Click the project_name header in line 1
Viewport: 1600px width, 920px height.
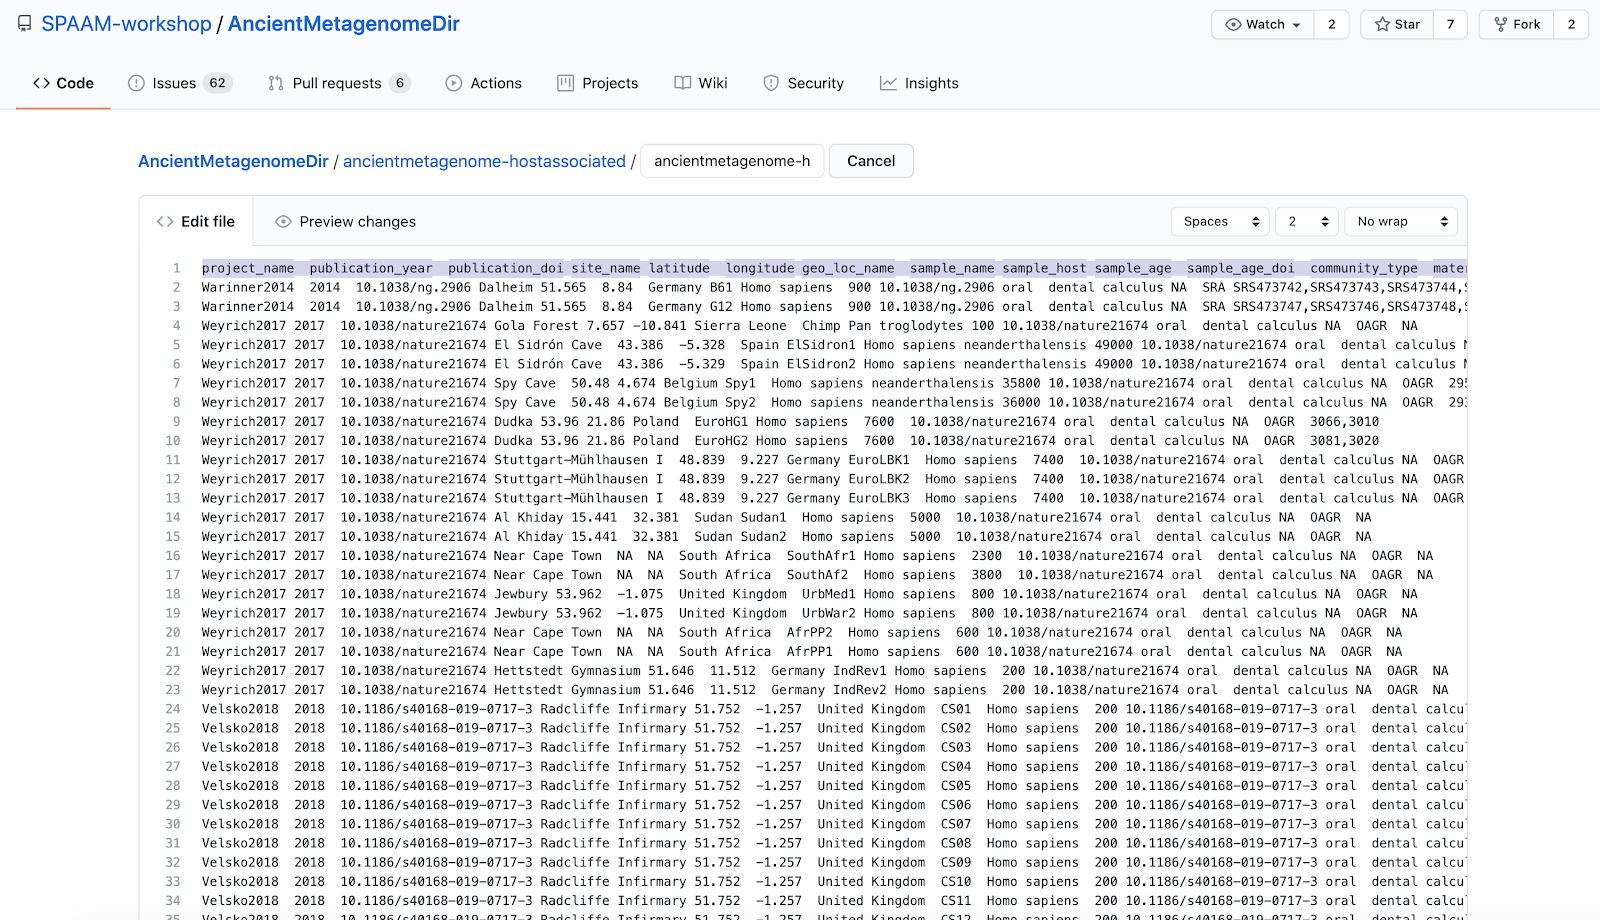[248, 268]
